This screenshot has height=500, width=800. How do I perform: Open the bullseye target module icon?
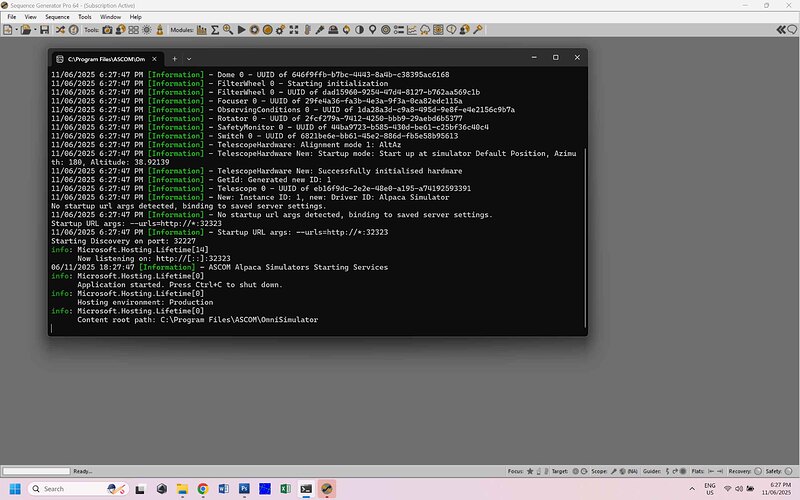coord(386,30)
